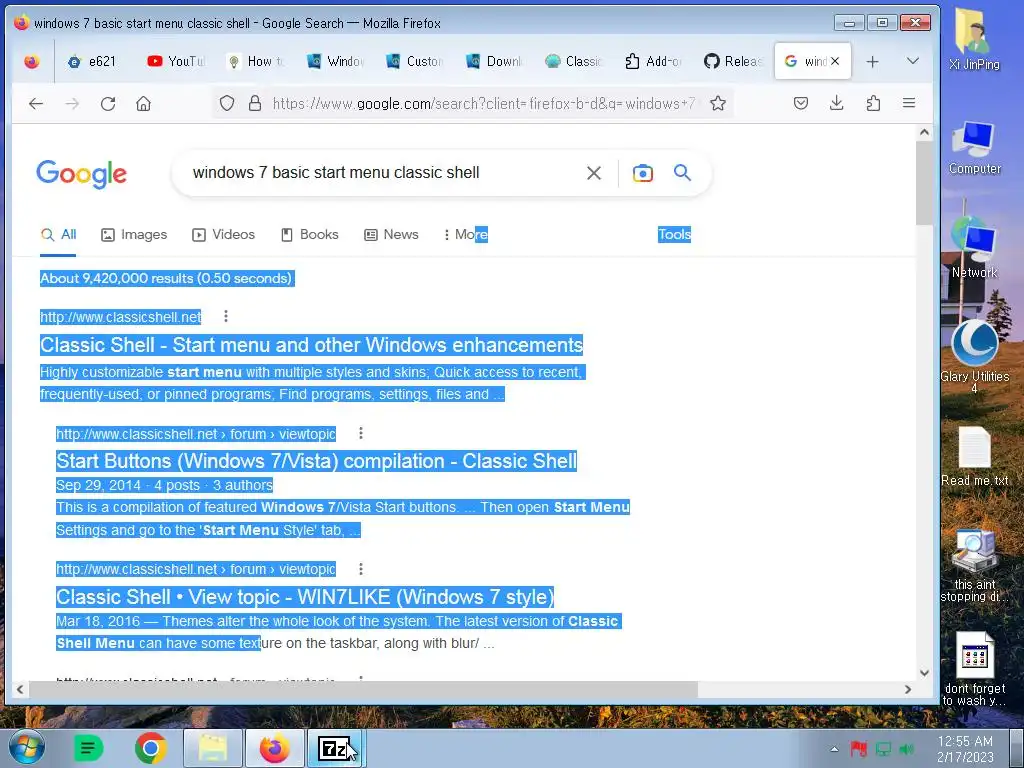Switch to the 'How t' tab
Screen dimensions: 1024x768
pos(256,61)
